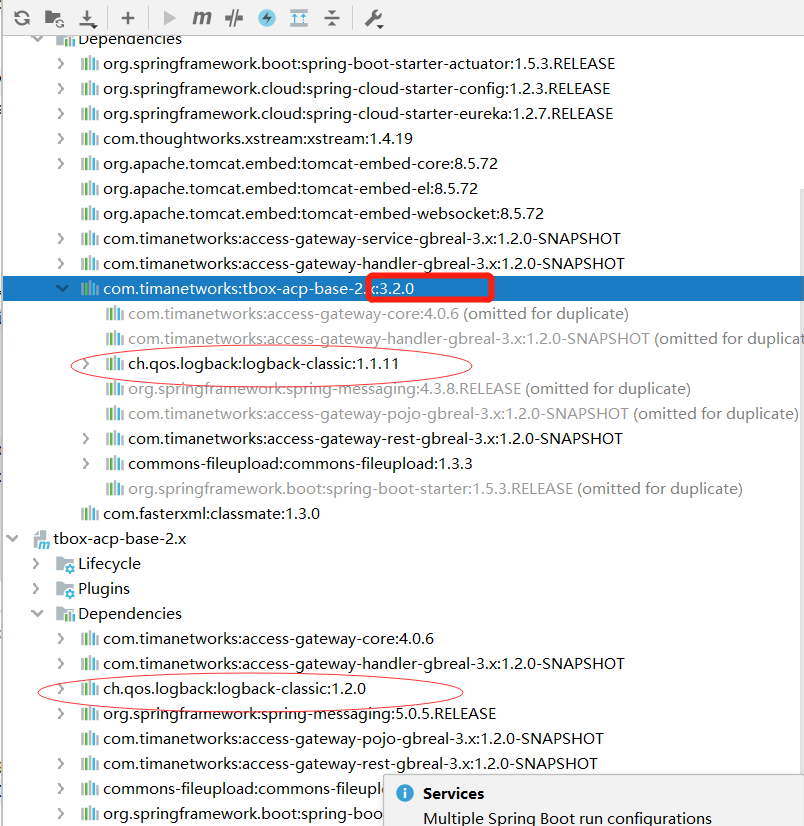Viewport: 804px width, 826px height.
Task: Select tomcat-embed-el:8.5.72 dependency row
Action: [403, 189]
